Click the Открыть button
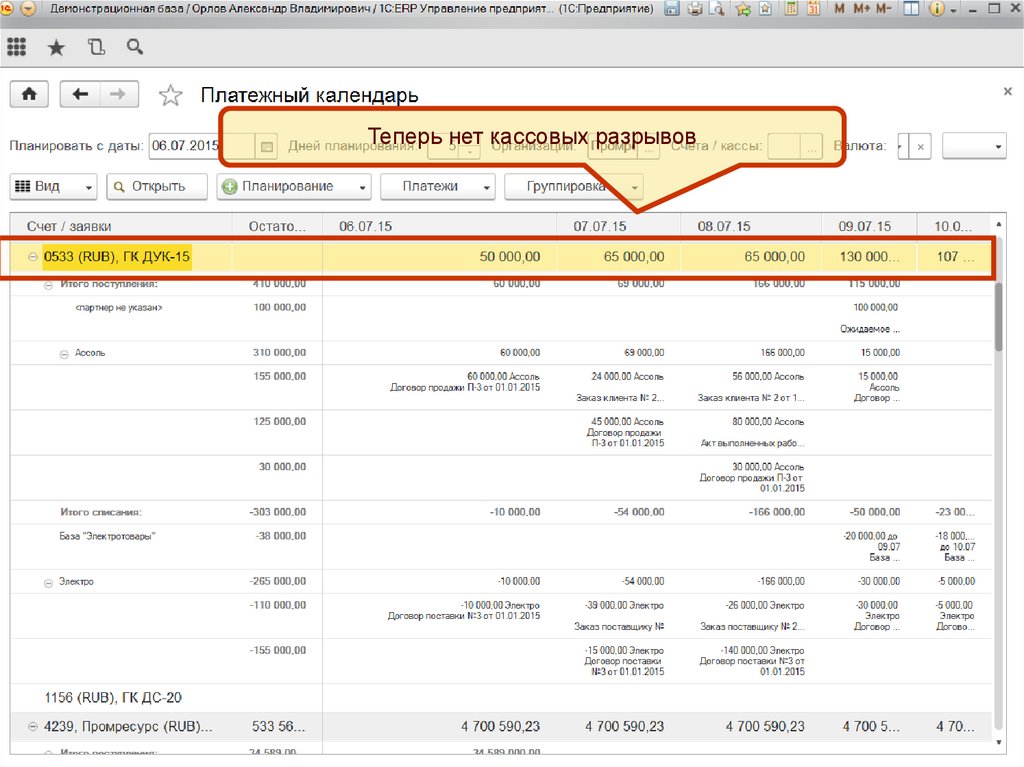 pos(157,187)
